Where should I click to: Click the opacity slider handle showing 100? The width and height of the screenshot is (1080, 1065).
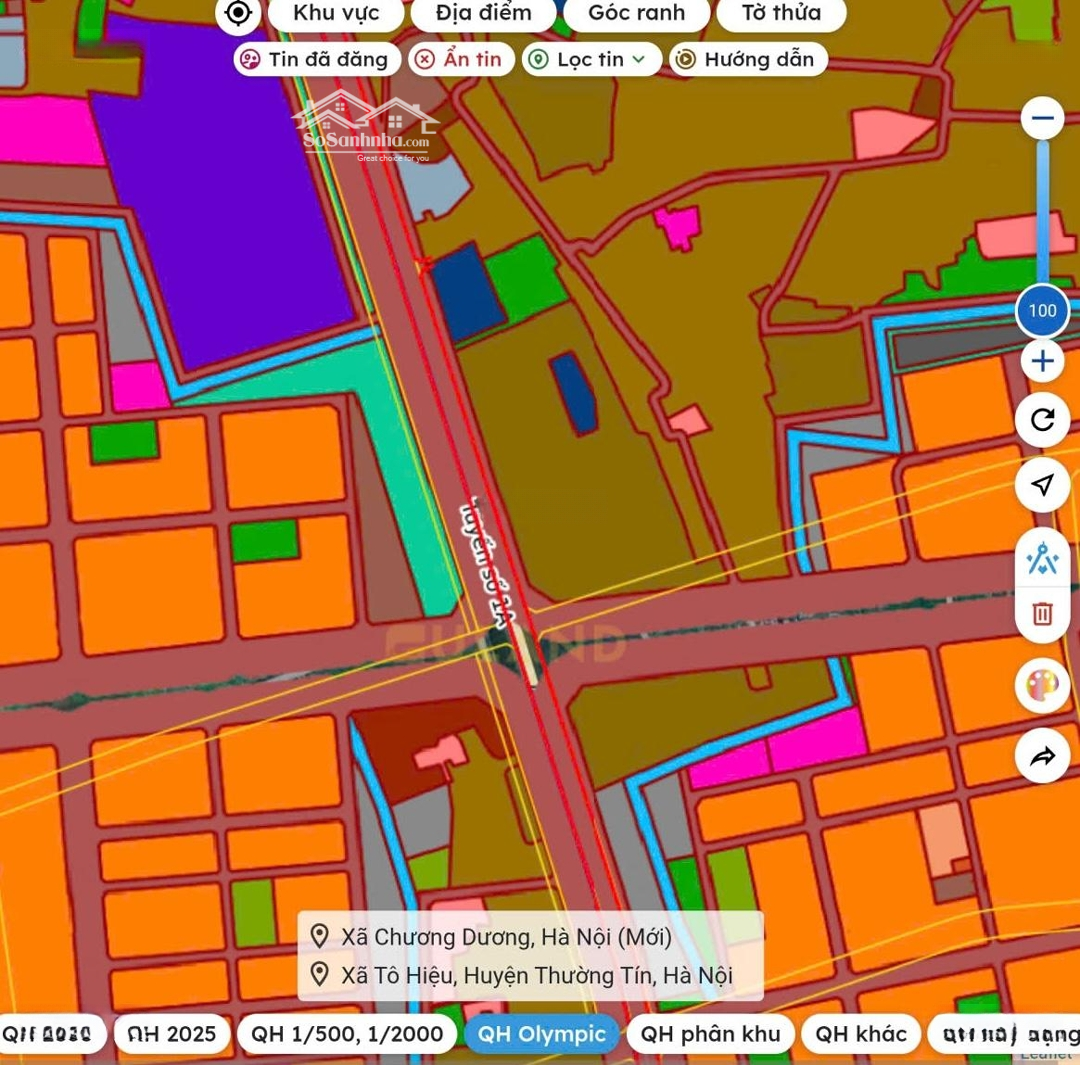[1042, 311]
